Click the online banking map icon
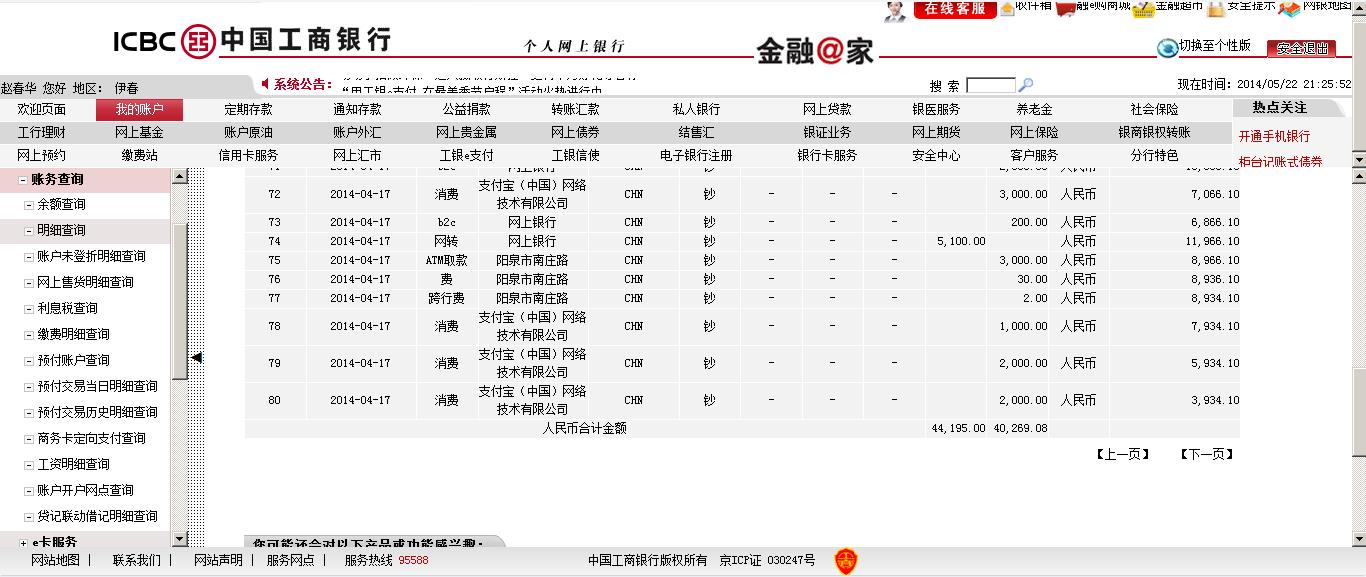 point(1289,9)
